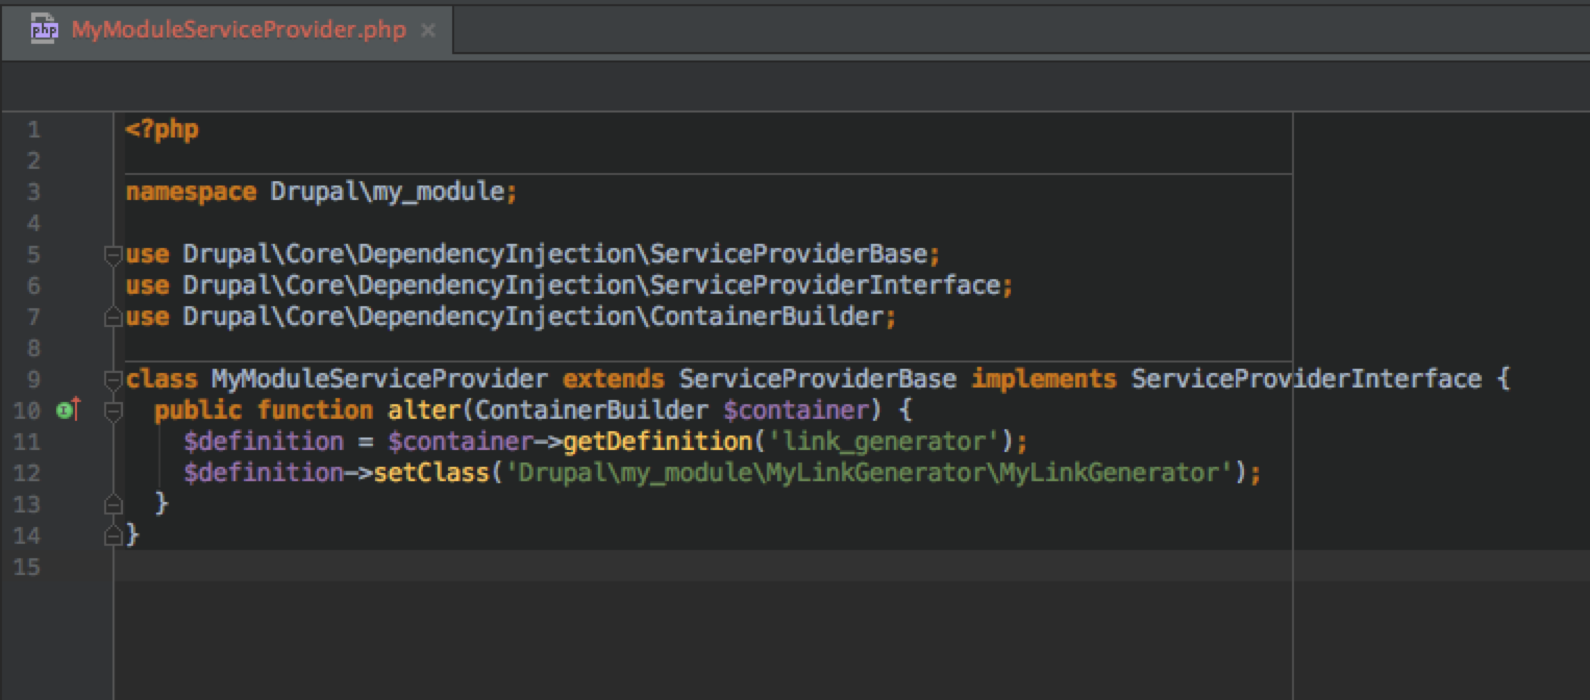Click the $container variable on line 11

click(x=461, y=441)
